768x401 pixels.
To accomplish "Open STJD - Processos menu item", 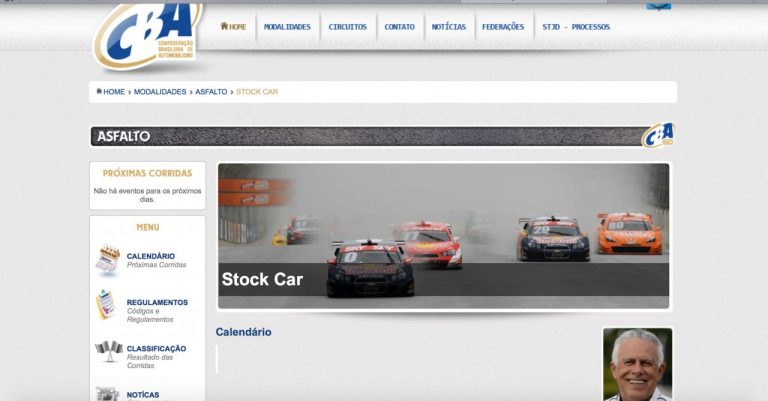I will pyautogui.click(x=575, y=27).
